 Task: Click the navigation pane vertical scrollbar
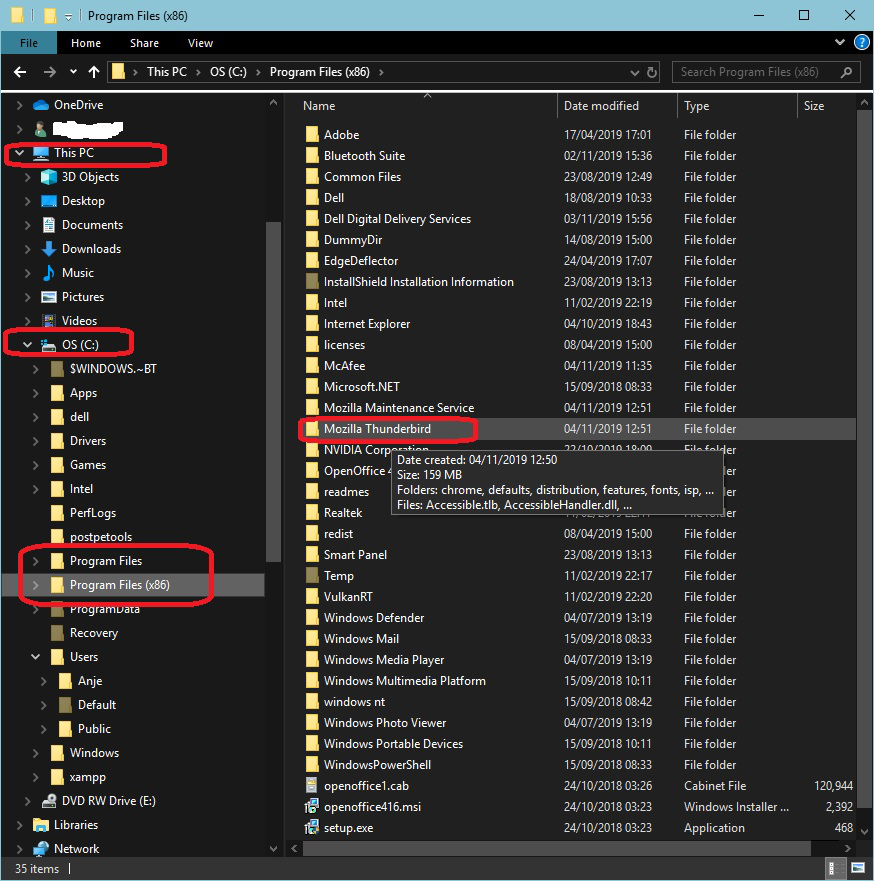(x=273, y=392)
